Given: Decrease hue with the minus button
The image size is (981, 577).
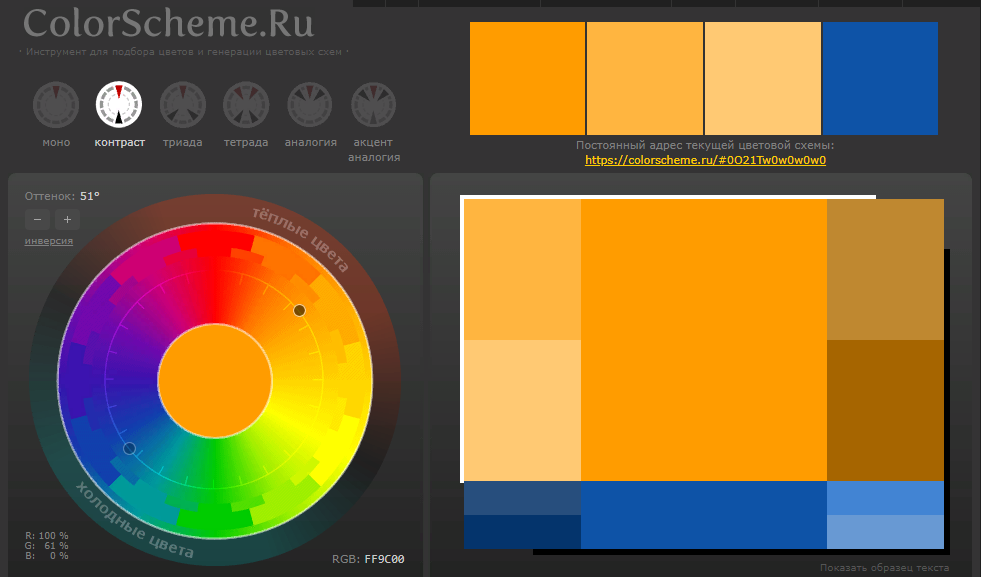Looking at the screenshot, I should click(x=38, y=220).
